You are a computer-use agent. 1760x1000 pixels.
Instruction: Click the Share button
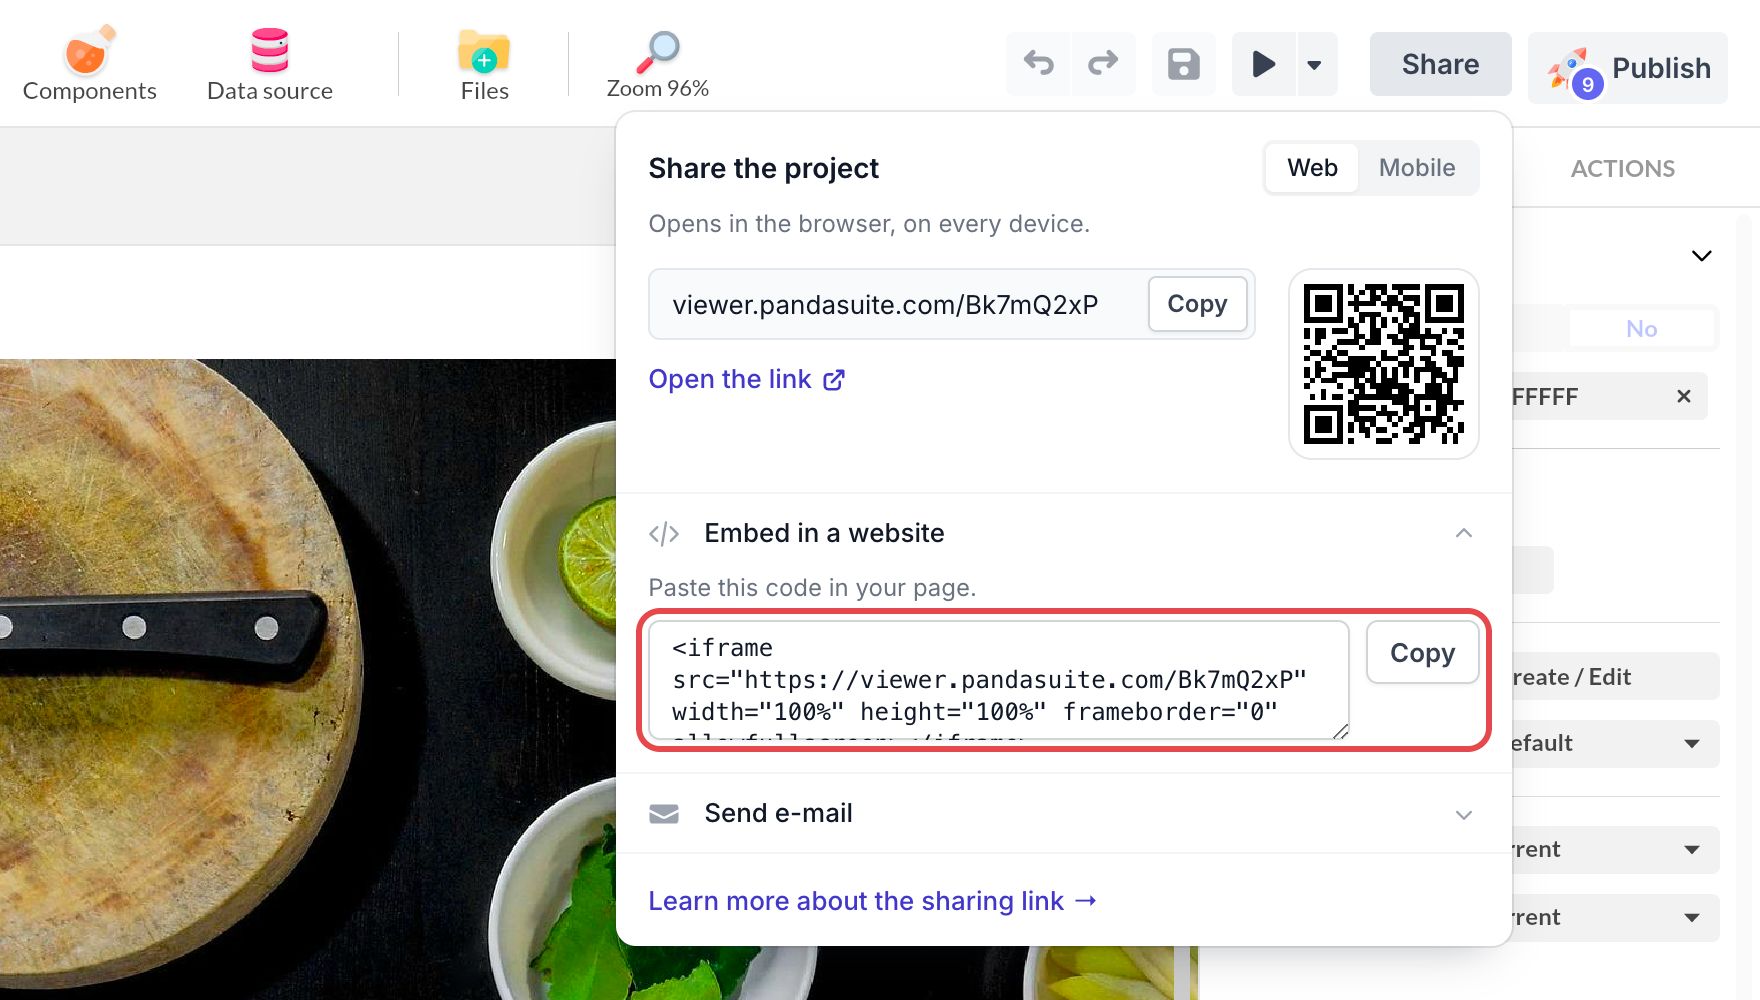pos(1440,64)
